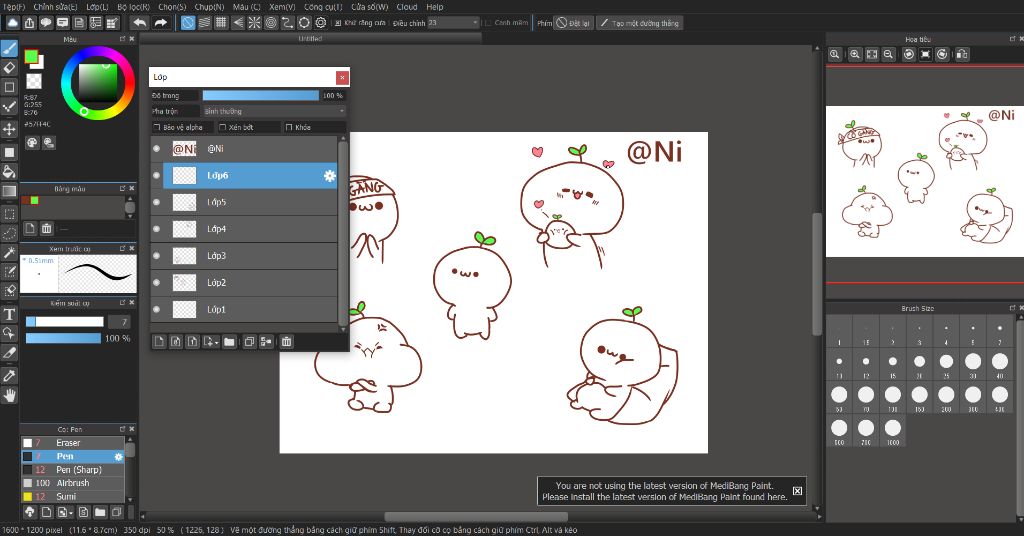
Task: Click the cloud save icon in toolbar
Action: click(12, 23)
